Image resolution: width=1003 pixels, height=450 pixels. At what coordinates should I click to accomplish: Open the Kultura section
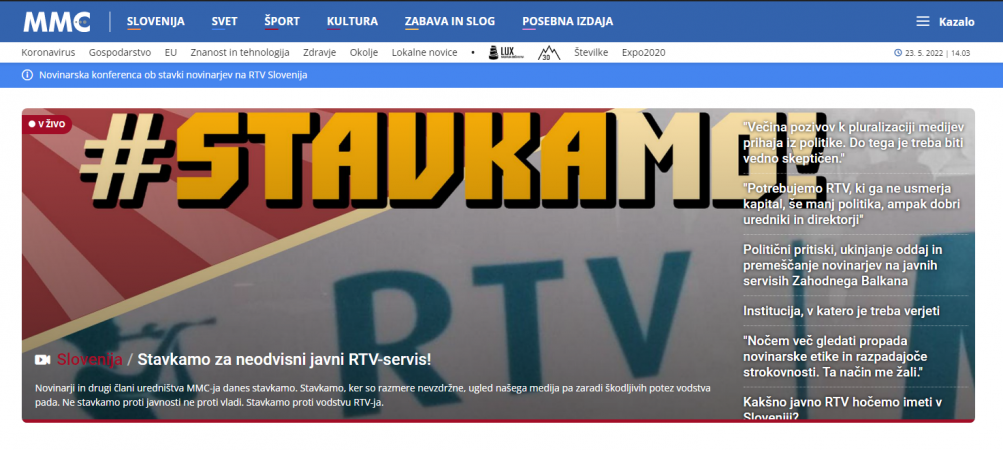point(352,22)
